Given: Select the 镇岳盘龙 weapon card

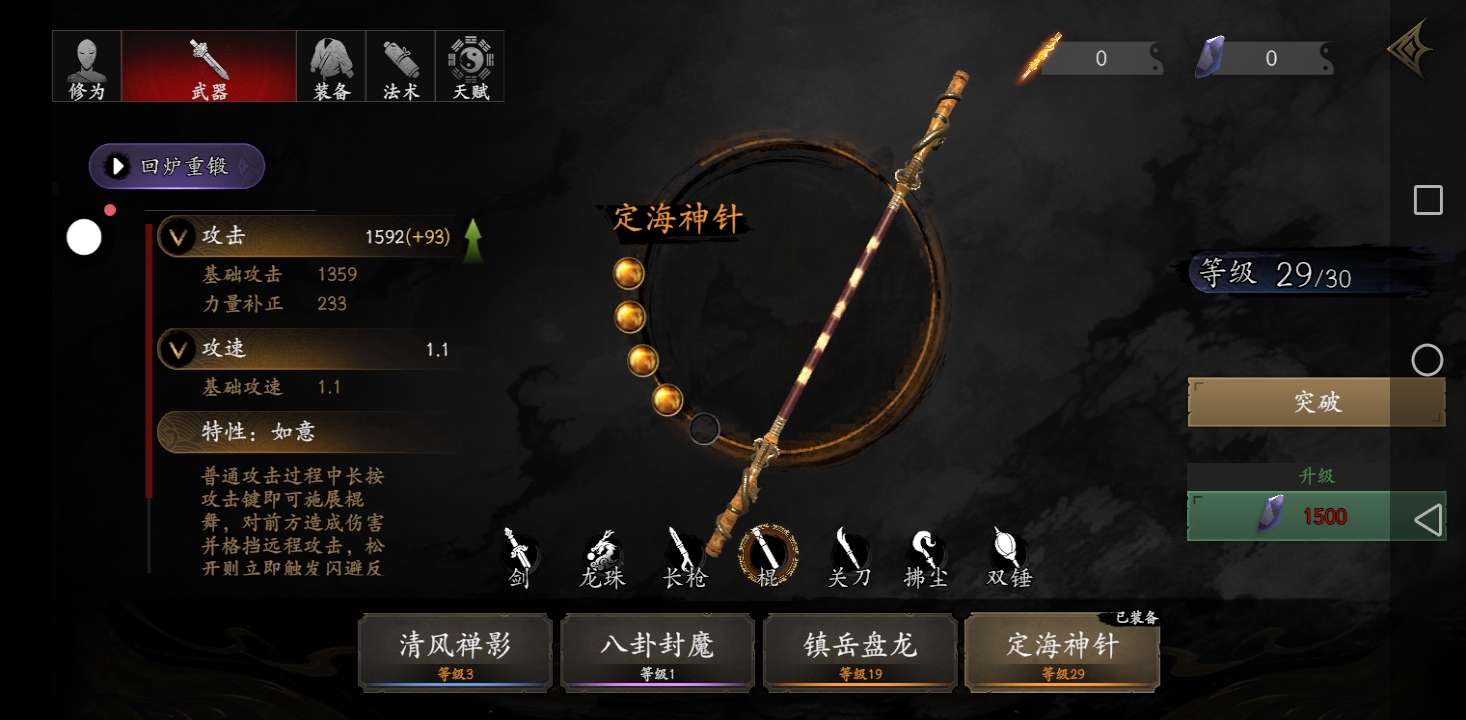Looking at the screenshot, I should pyautogui.click(x=861, y=652).
